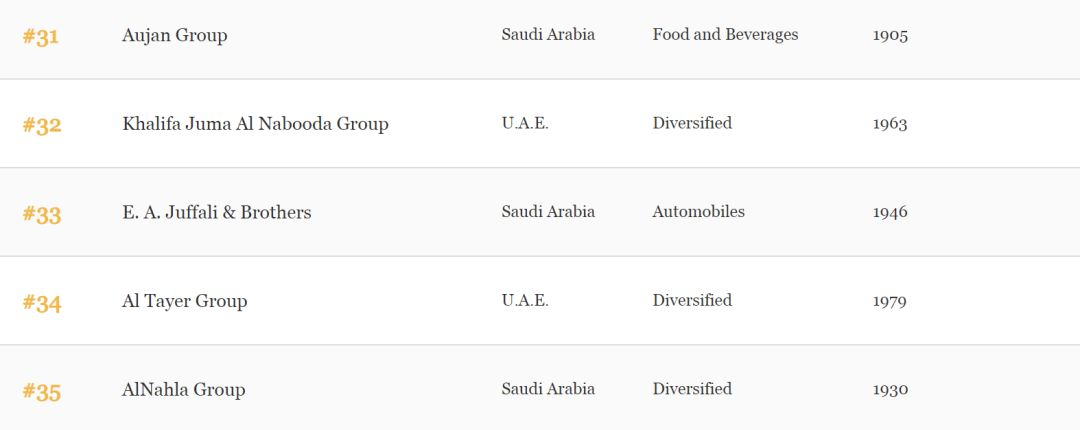Click the Automobiles sector text
Viewport: 1080px width, 430px height.
(698, 212)
